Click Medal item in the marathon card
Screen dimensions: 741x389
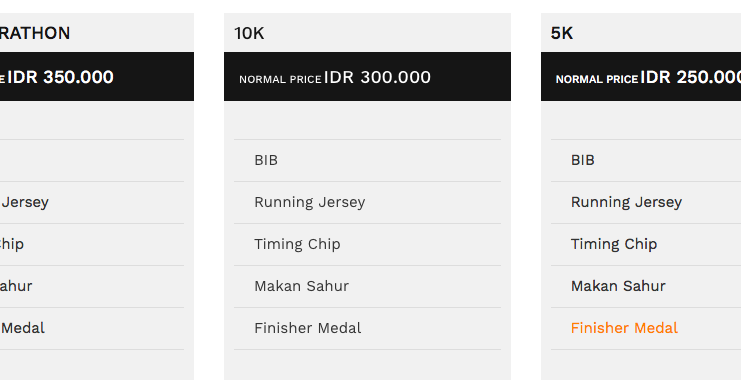click(23, 328)
